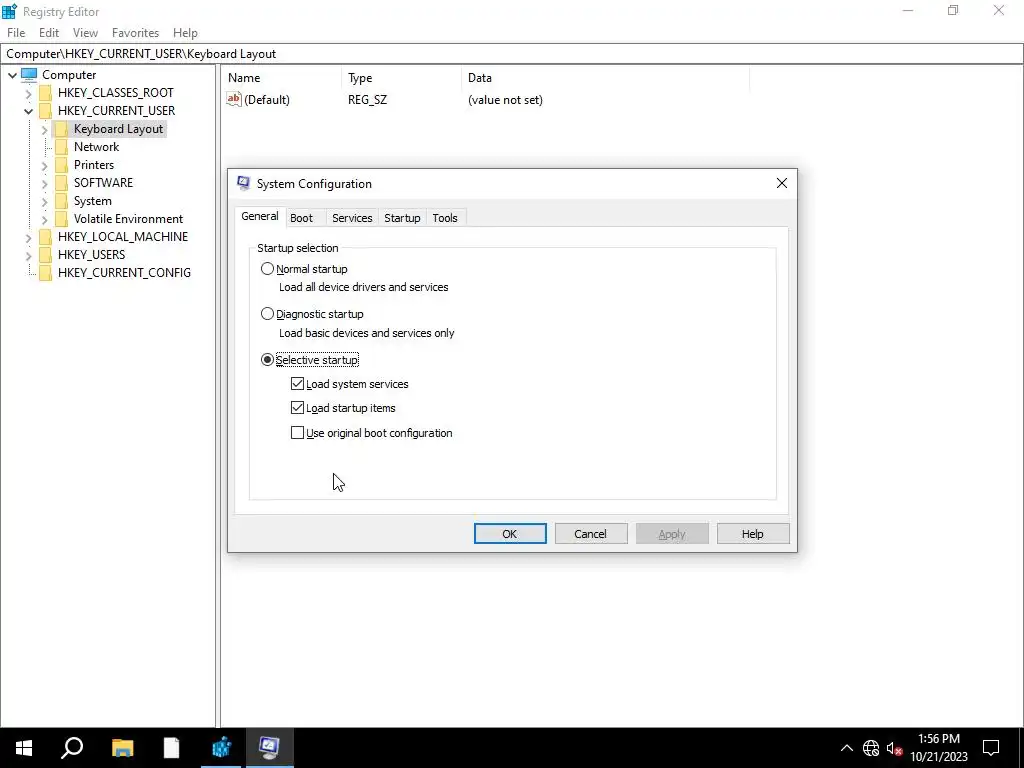Switch to the Services tab
This screenshot has width=1024, height=768.
coord(352,218)
